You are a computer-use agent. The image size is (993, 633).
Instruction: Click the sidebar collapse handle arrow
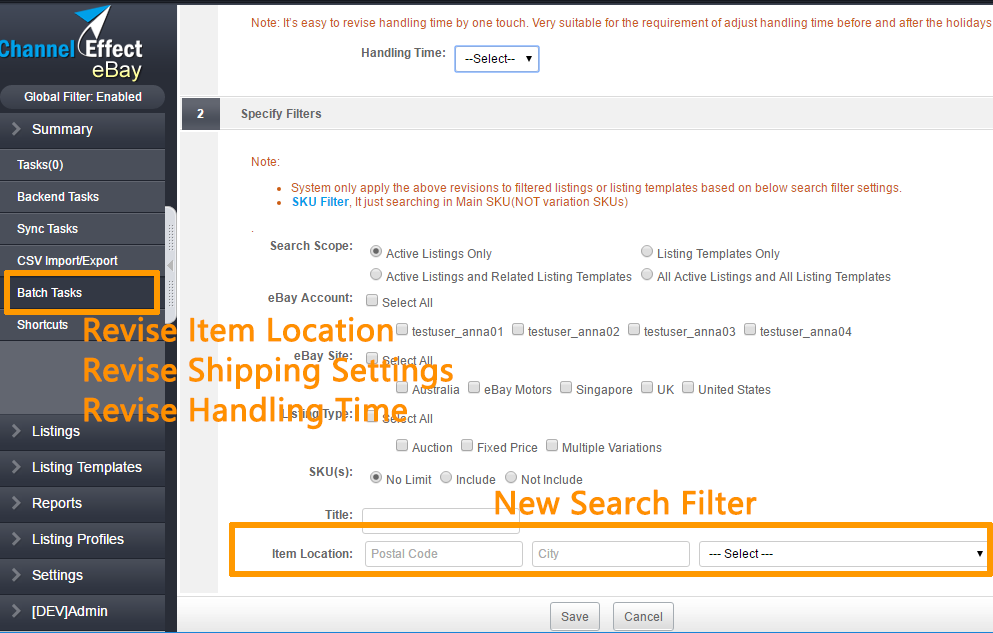tap(170, 266)
